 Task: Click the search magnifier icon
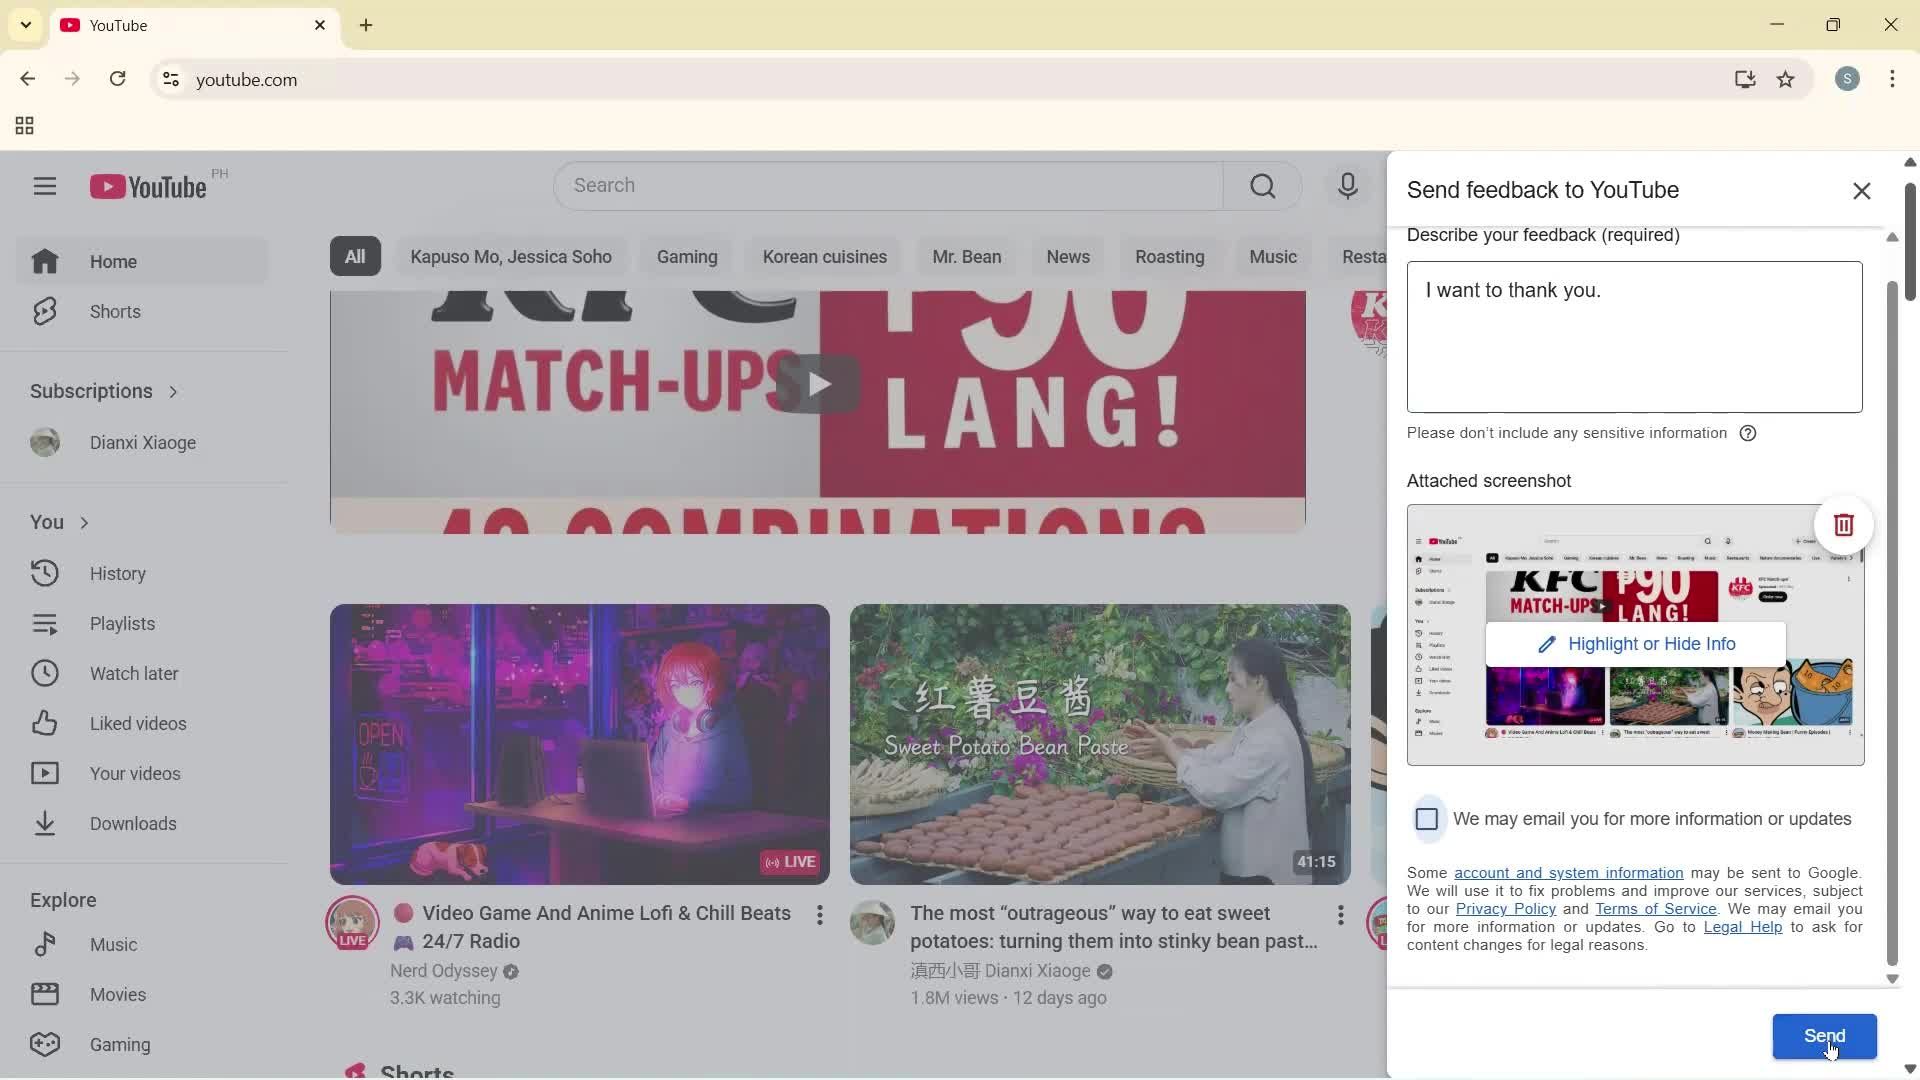click(x=1262, y=185)
